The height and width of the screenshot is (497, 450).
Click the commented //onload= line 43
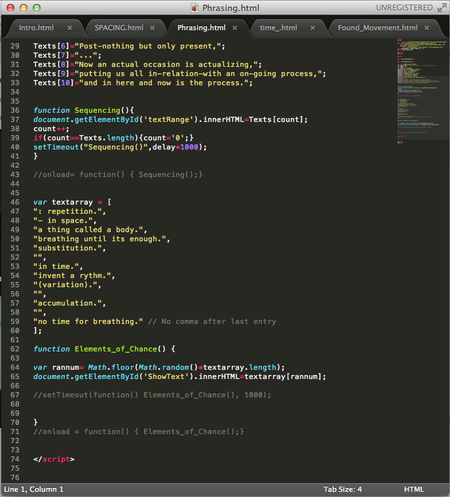(x=118, y=175)
